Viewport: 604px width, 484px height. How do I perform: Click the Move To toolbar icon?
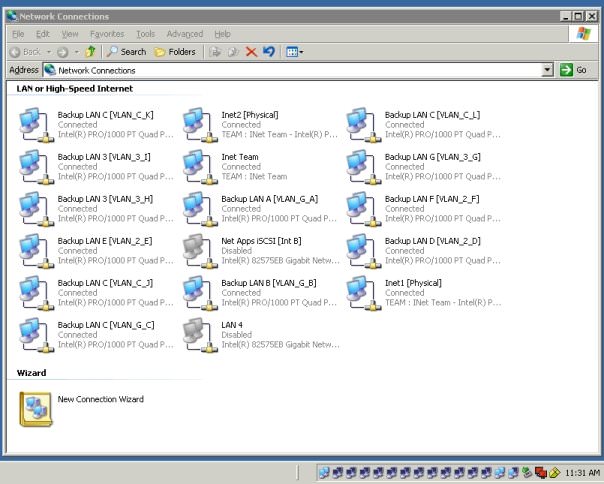215,52
